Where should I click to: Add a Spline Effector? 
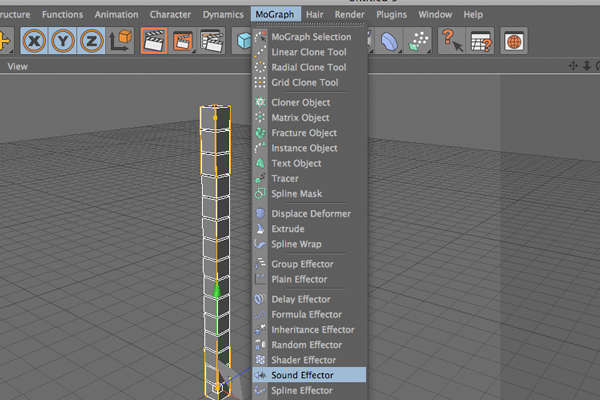(x=310, y=390)
